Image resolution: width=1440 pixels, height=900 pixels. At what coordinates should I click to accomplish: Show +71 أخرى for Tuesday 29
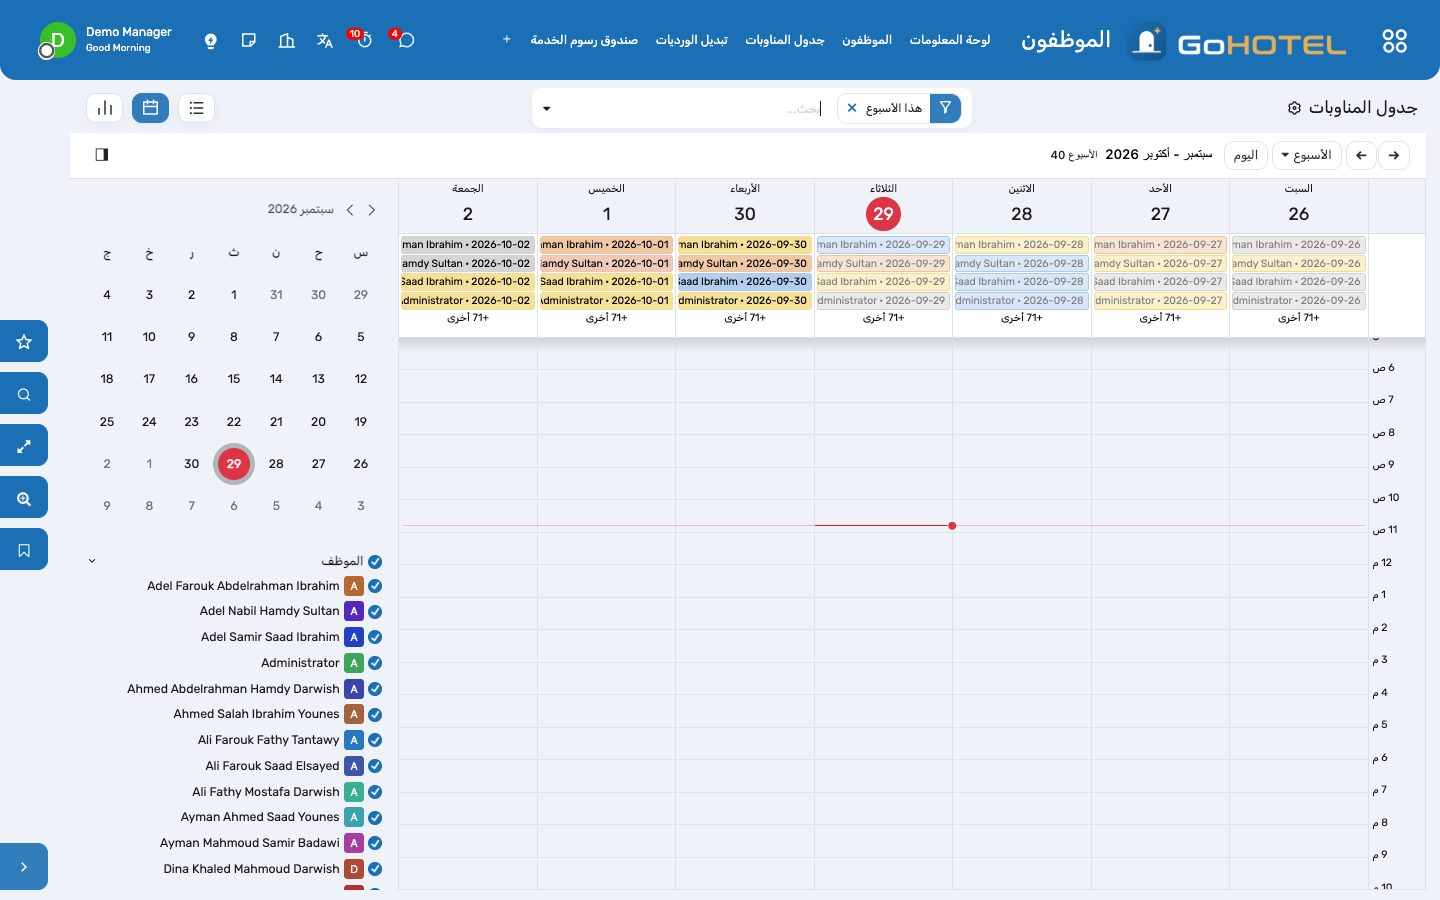click(x=883, y=318)
